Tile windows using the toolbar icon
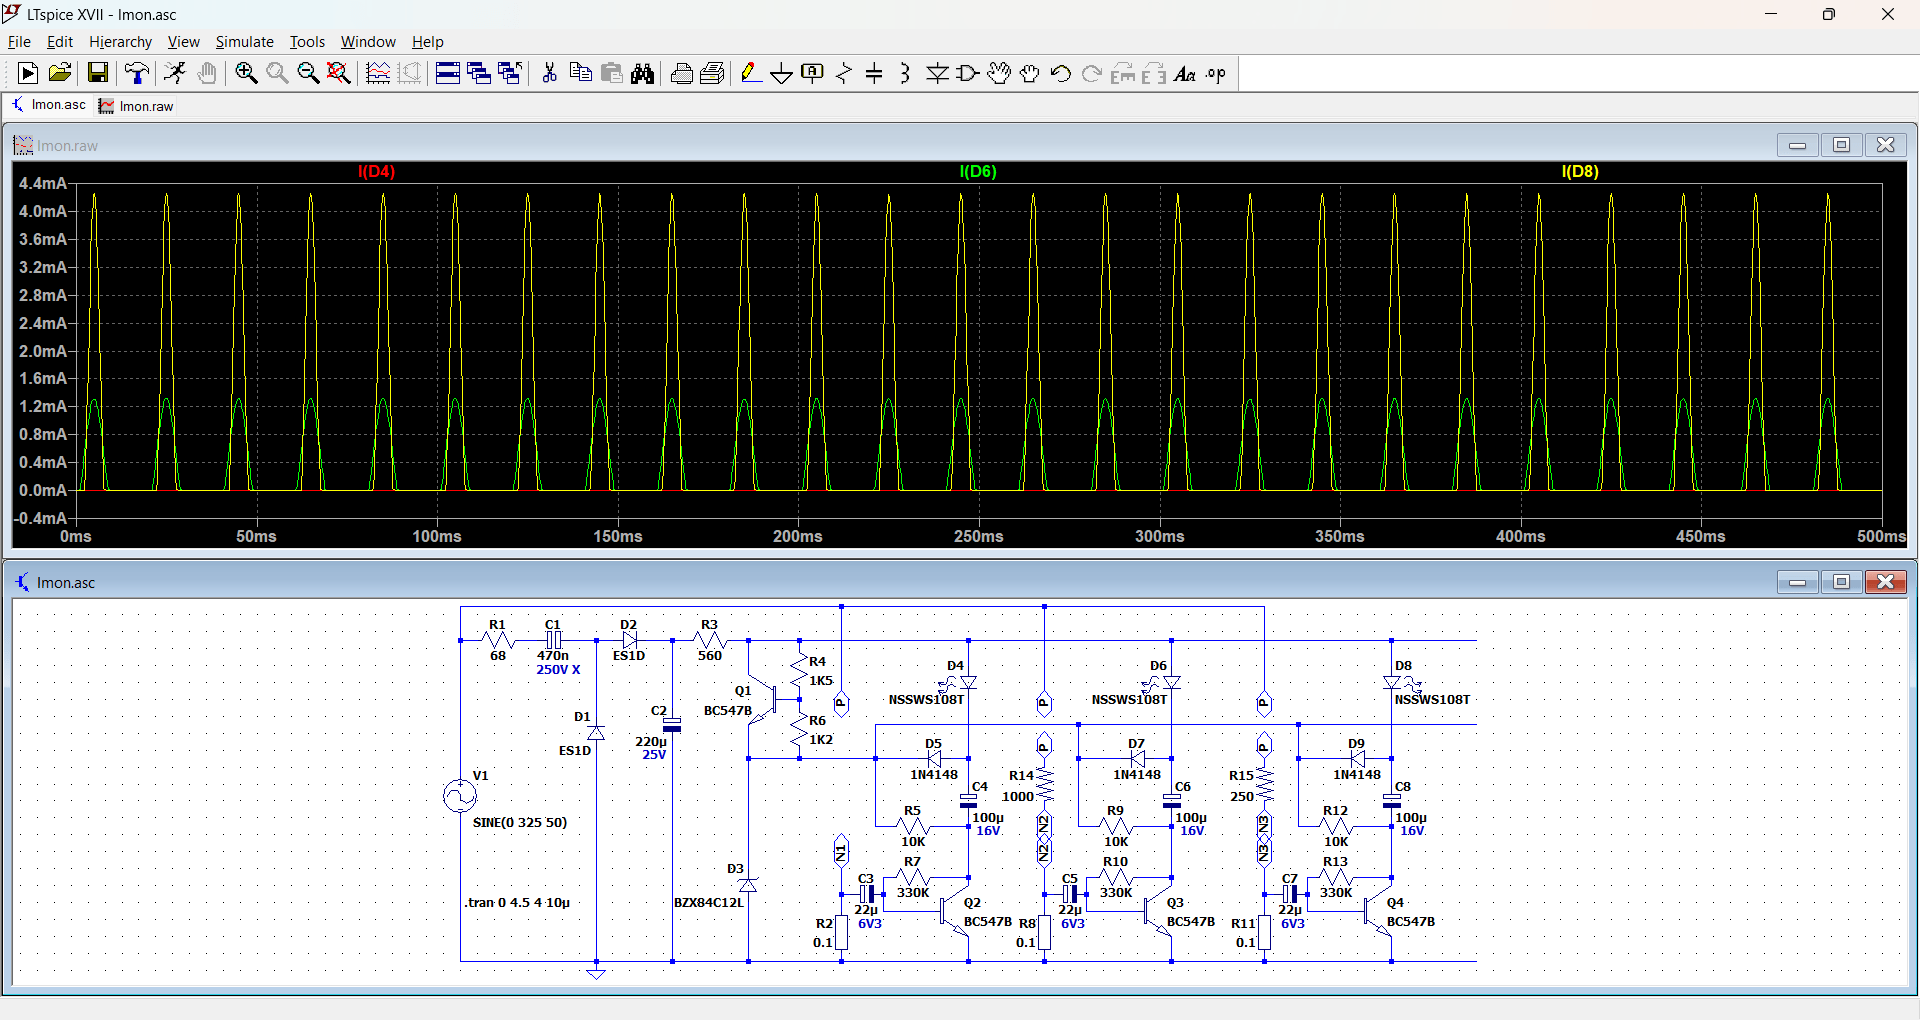The height and width of the screenshot is (1020, 1920). [x=448, y=73]
